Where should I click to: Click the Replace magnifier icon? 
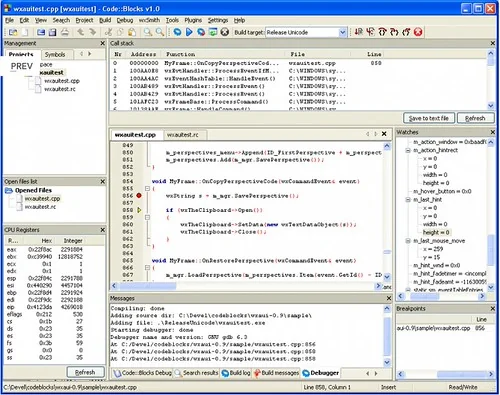pos(160,32)
